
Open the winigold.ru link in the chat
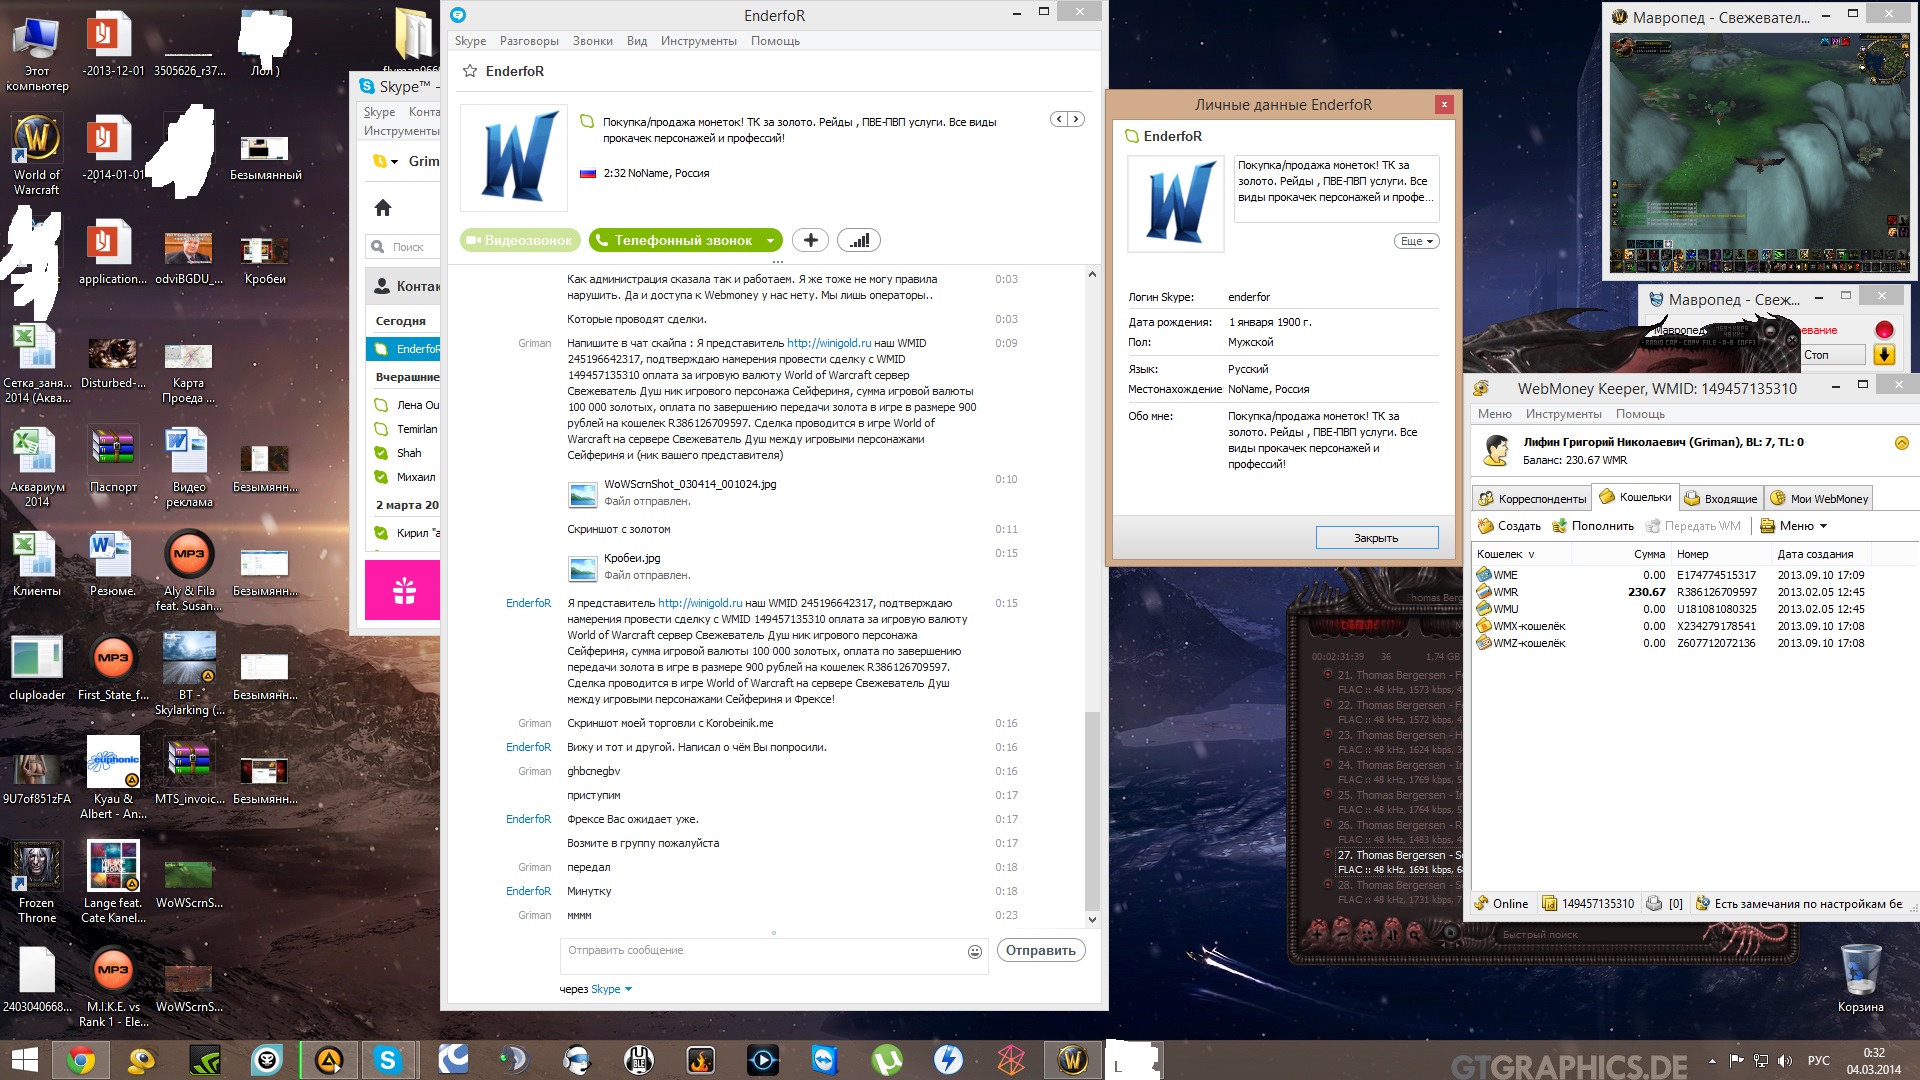tap(828, 343)
